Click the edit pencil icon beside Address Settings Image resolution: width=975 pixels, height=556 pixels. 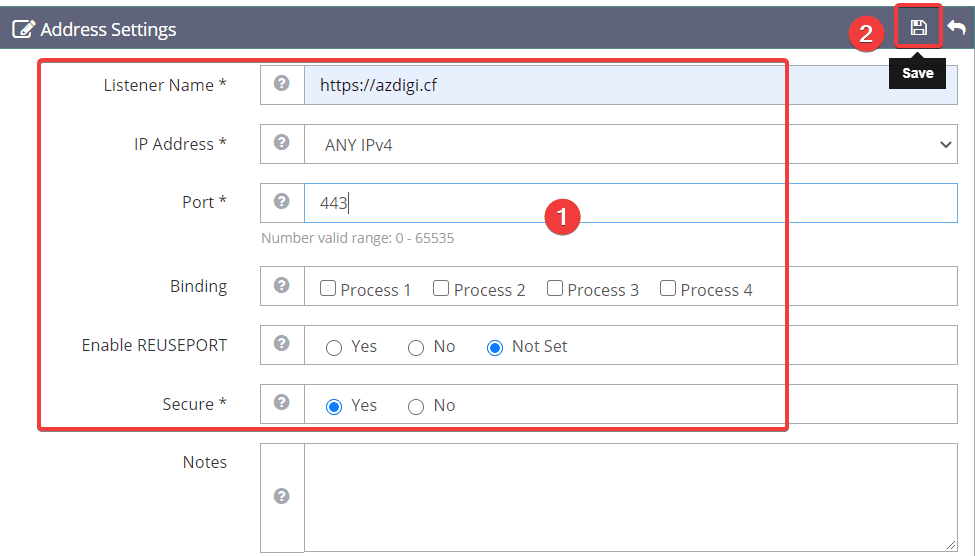(24, 29)
